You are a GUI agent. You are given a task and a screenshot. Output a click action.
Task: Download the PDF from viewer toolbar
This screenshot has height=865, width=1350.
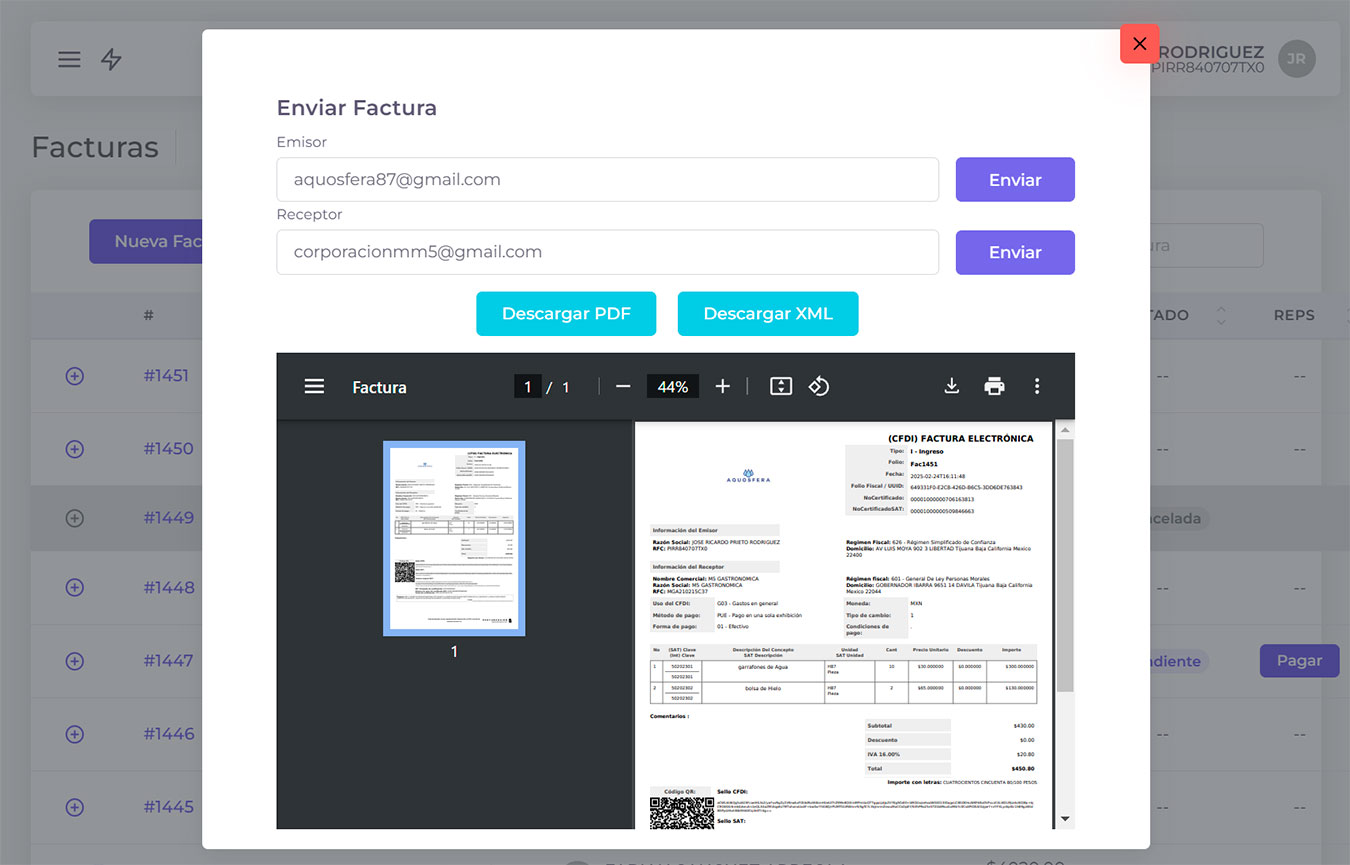[x=951, y=387]
